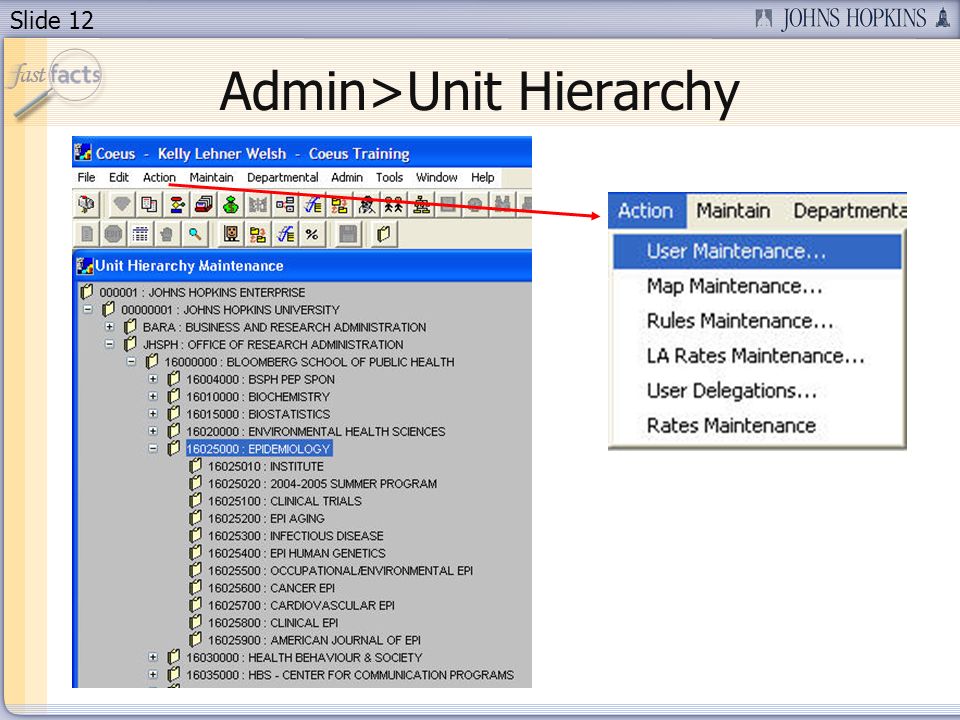Open the Departmental menu in the Coeus menu bar
Viewport: 960px width, 720px height.
[283, 178]
